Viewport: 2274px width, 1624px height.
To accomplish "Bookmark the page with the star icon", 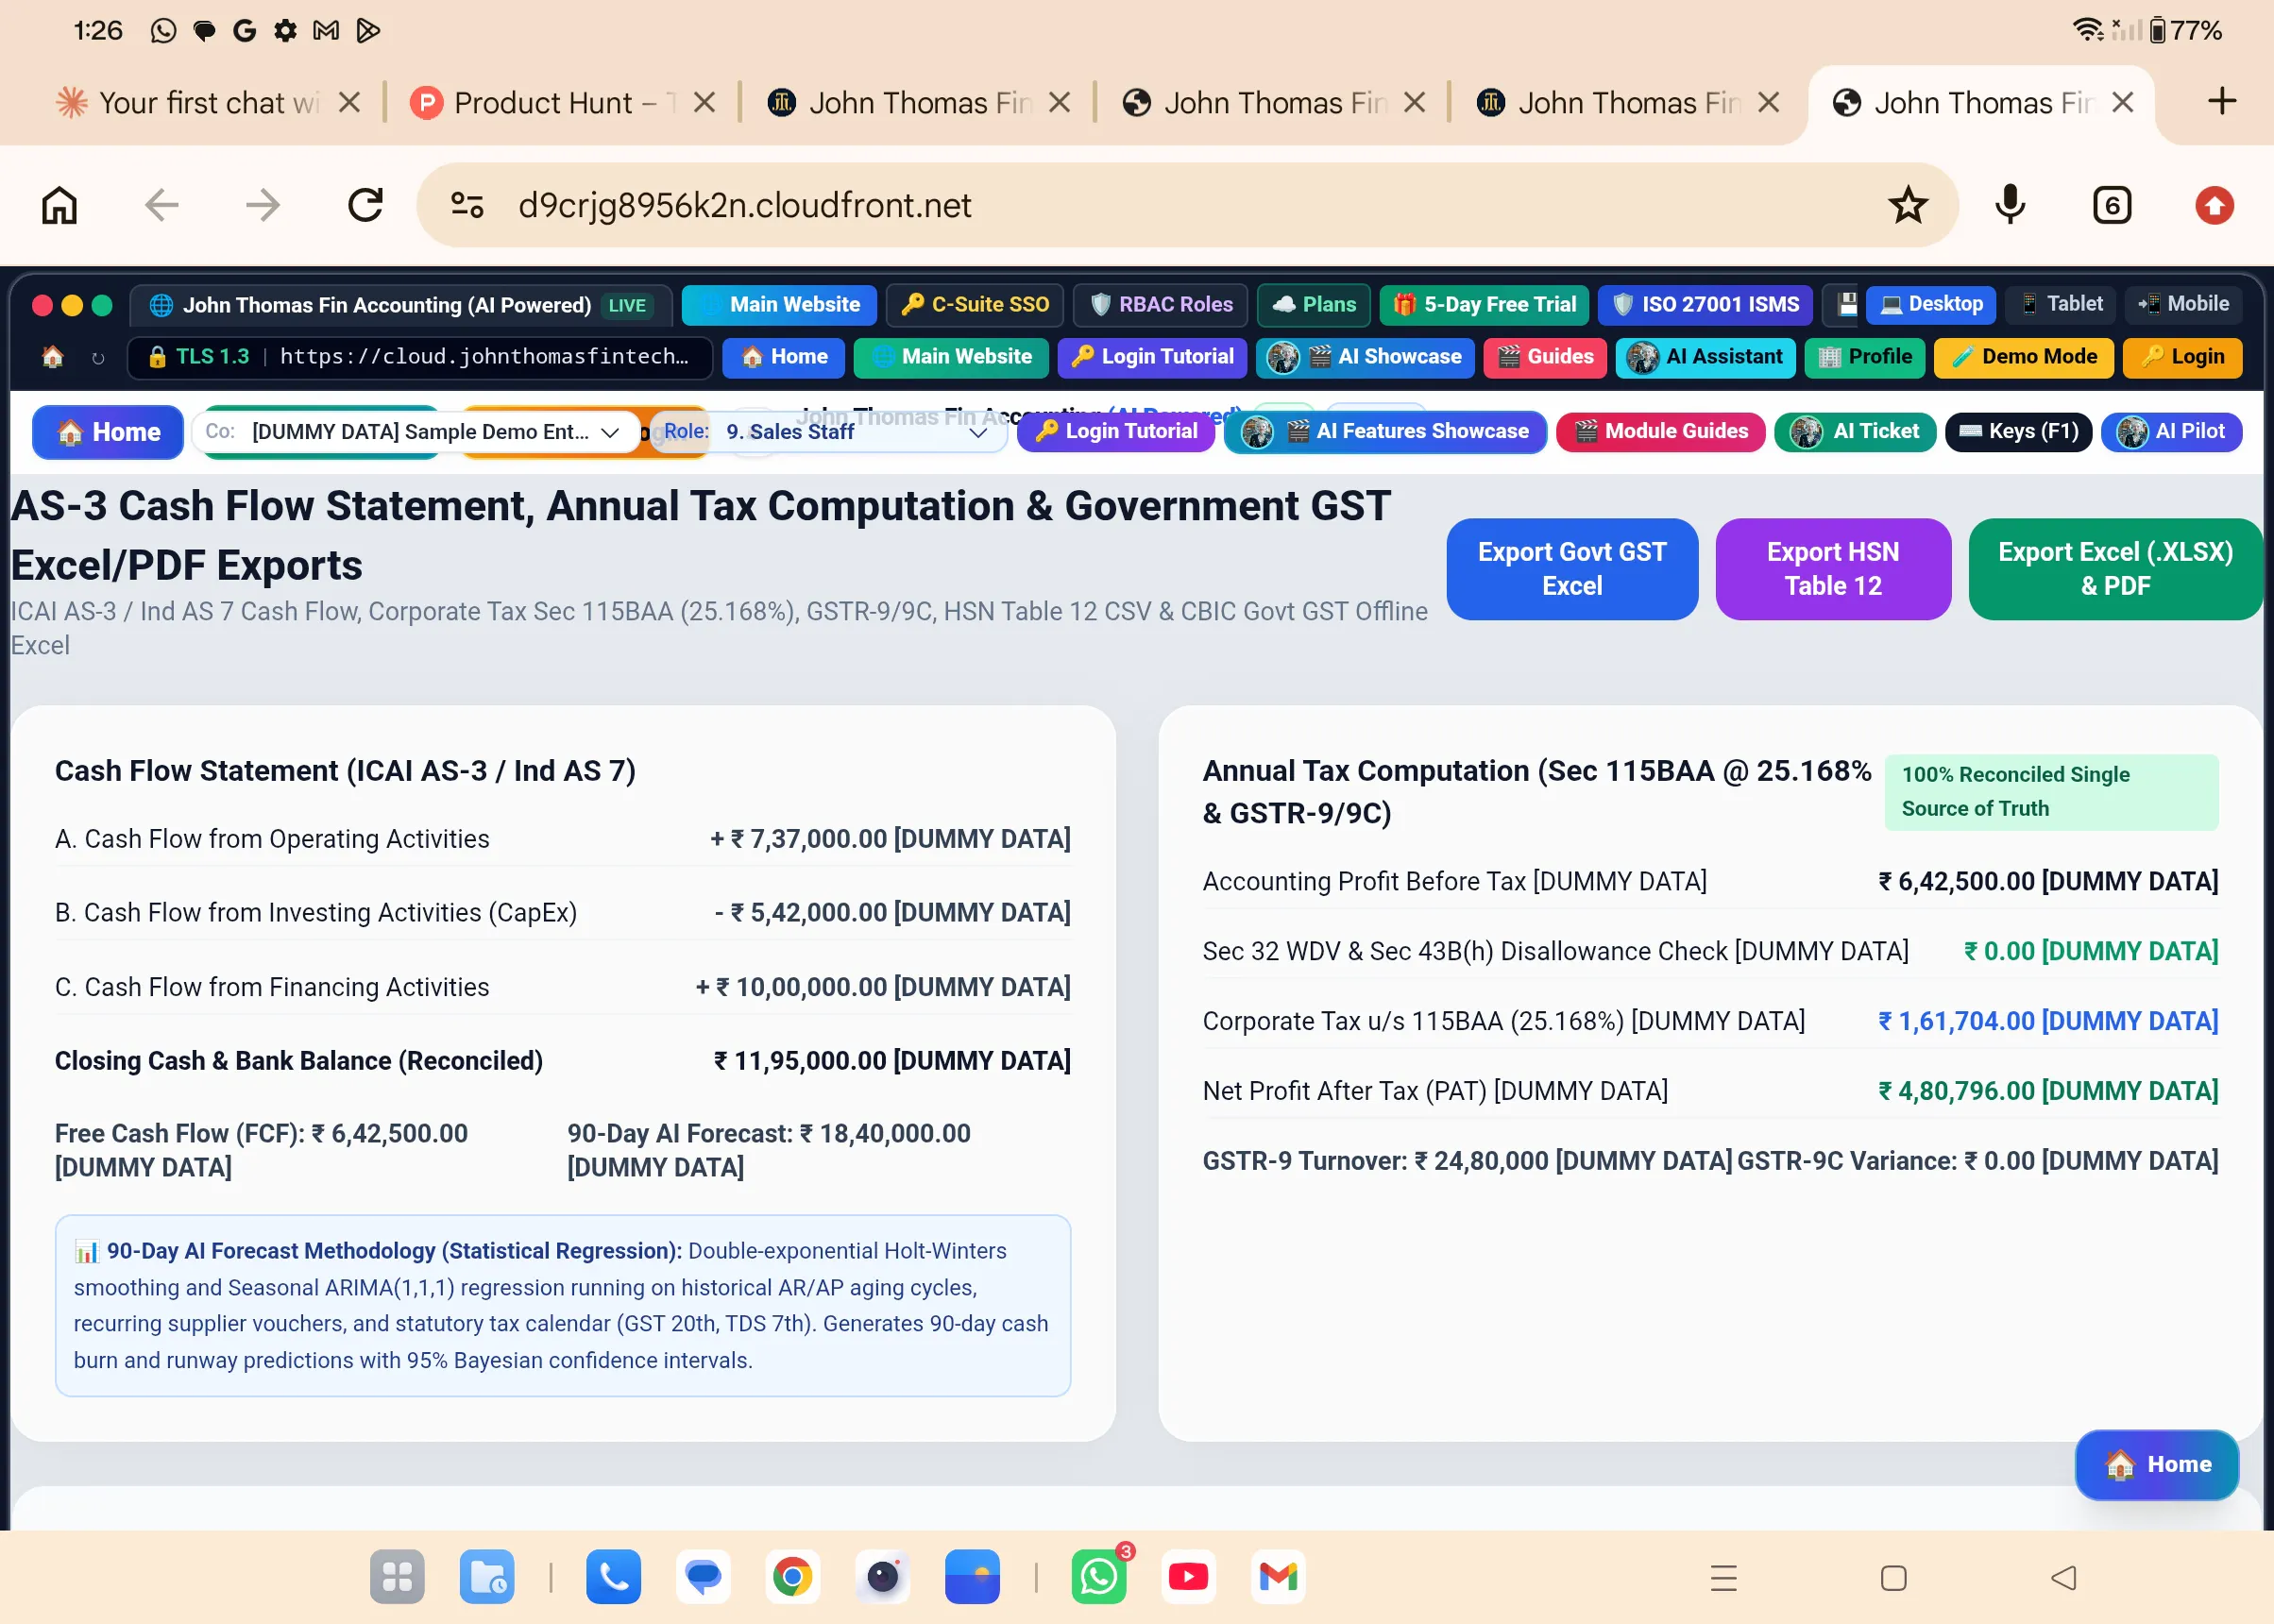I will coord(1908,206).
